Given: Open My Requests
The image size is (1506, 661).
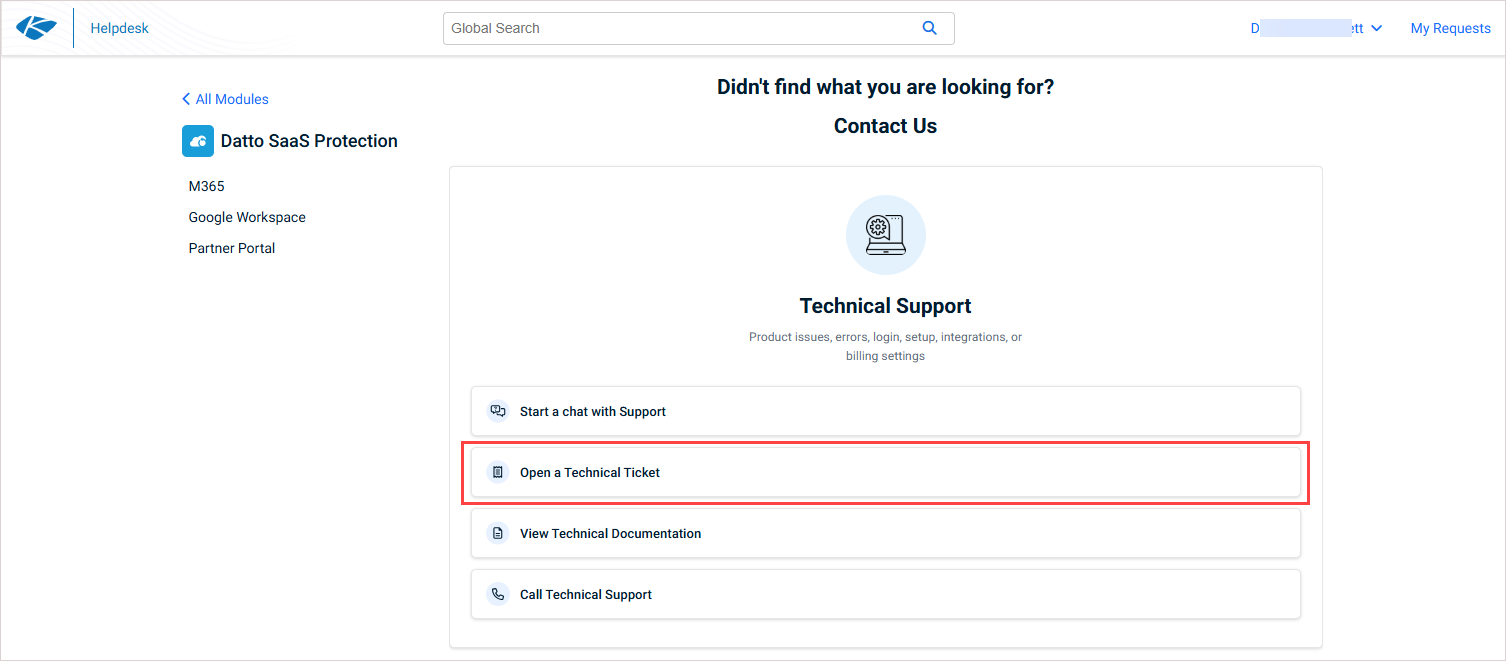Looking at the screenshot, I should (1450, 28).
